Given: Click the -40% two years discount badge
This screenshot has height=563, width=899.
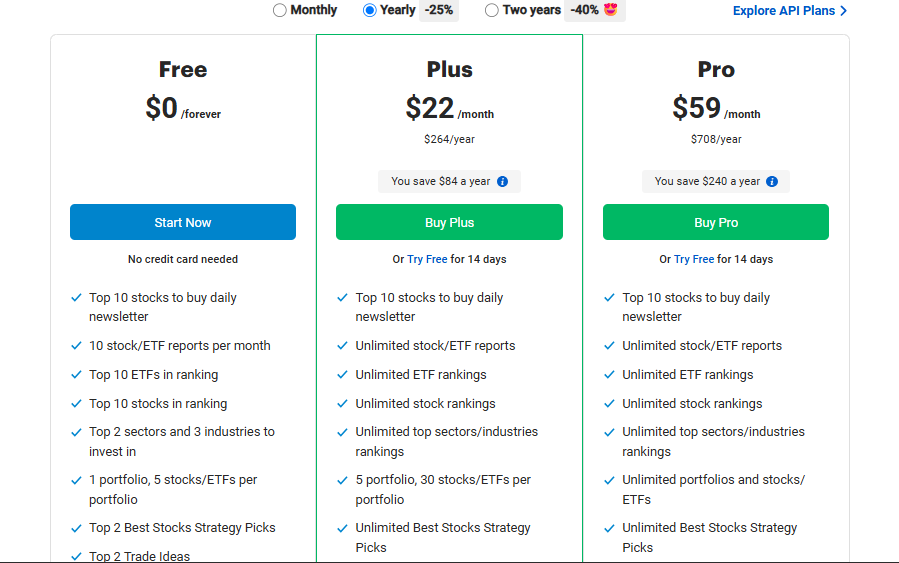Looking at the screenshot, I should [585, 10].
